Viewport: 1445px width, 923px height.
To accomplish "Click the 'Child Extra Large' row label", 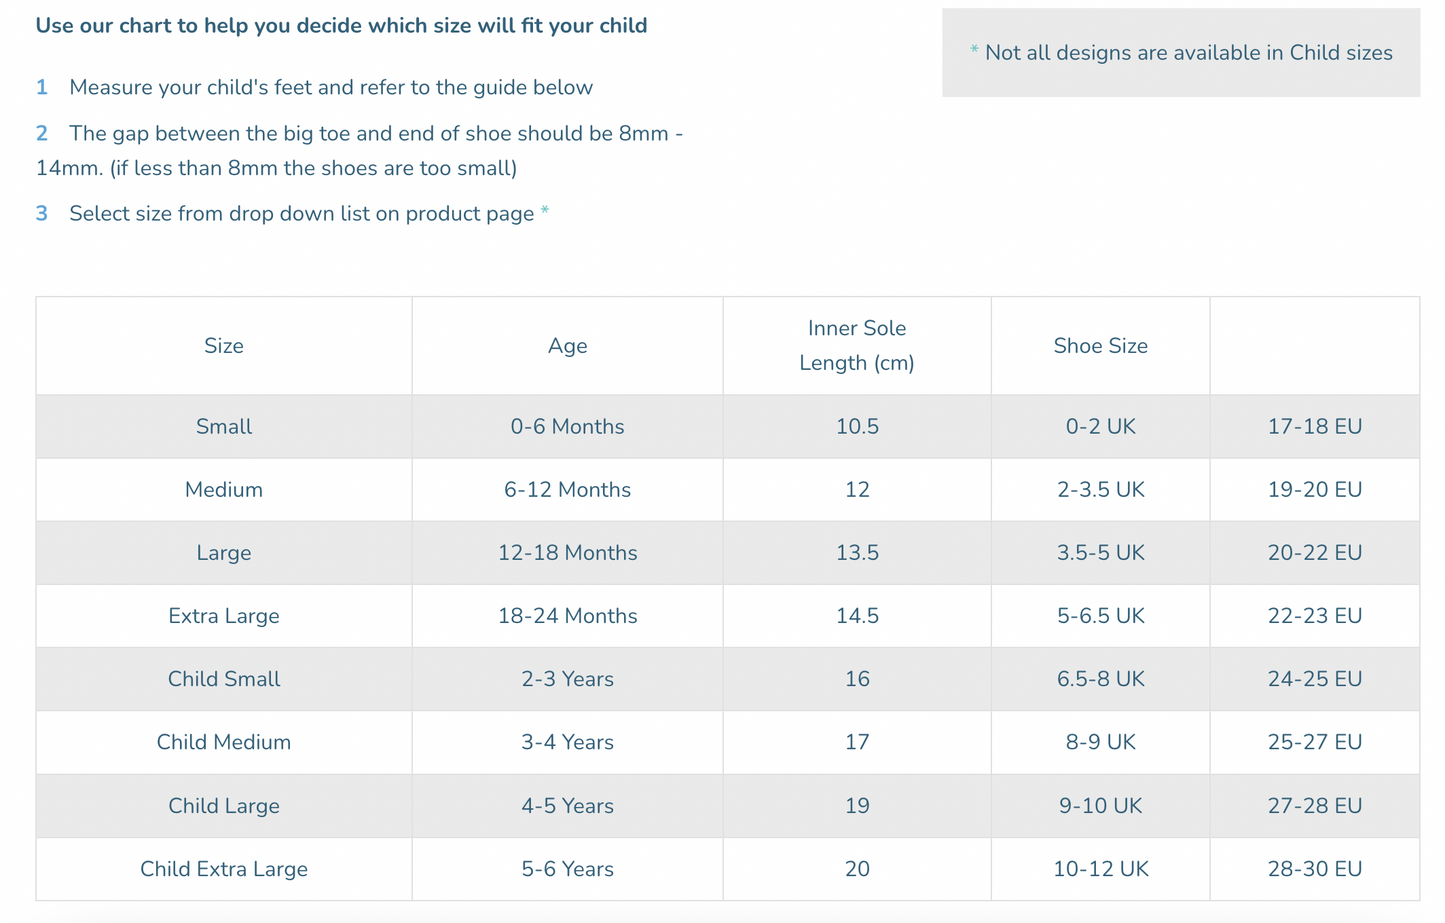I will (x=223, y=869).
